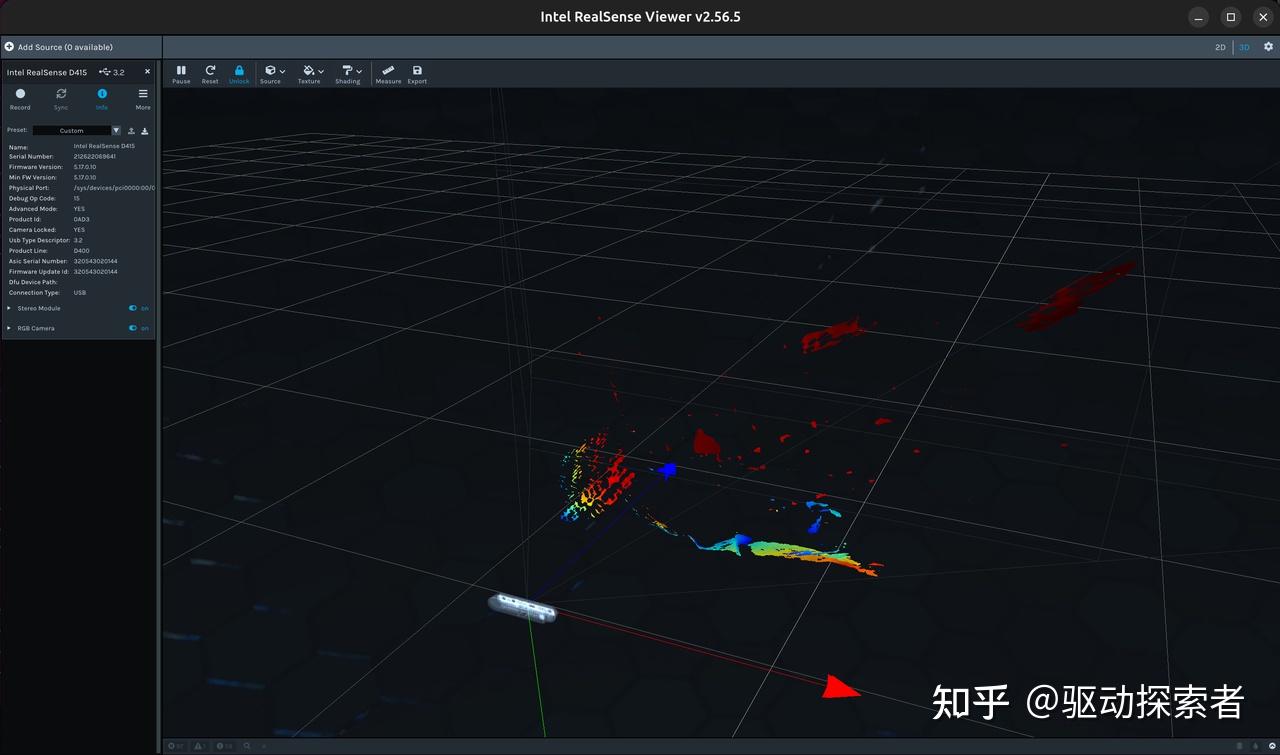Viewport: 1280px width, 755px height.
Task: Click the save preset download icon
Action: click(144, 131)
